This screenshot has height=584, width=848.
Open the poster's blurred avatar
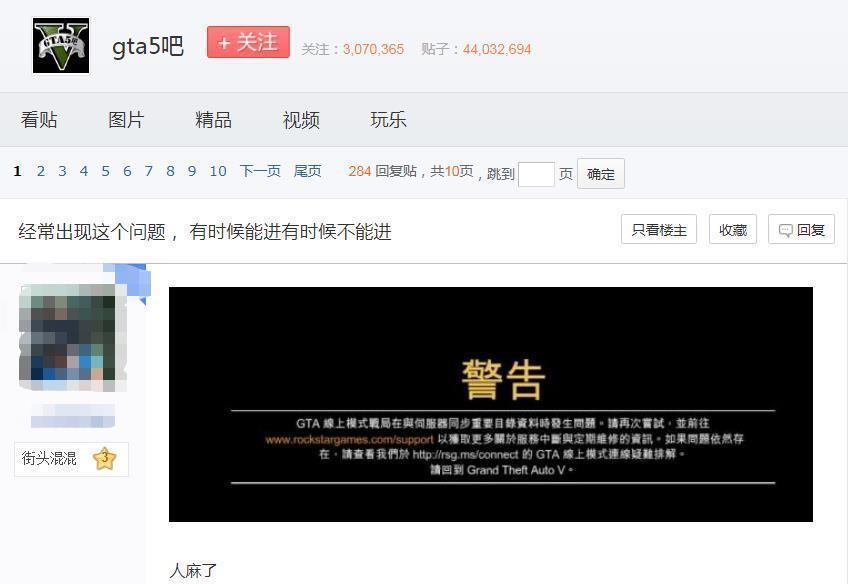72,336
